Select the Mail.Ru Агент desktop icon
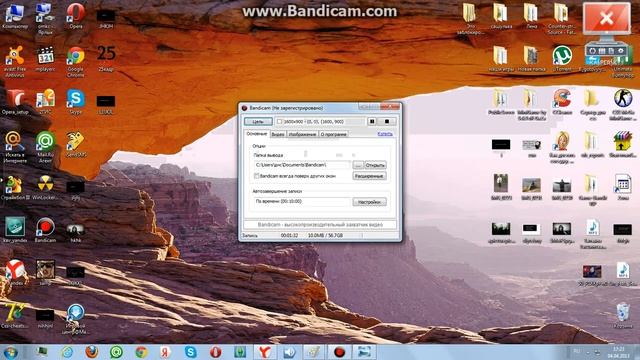The width and height of the screenshot is (640, 360). click(45, 147)
